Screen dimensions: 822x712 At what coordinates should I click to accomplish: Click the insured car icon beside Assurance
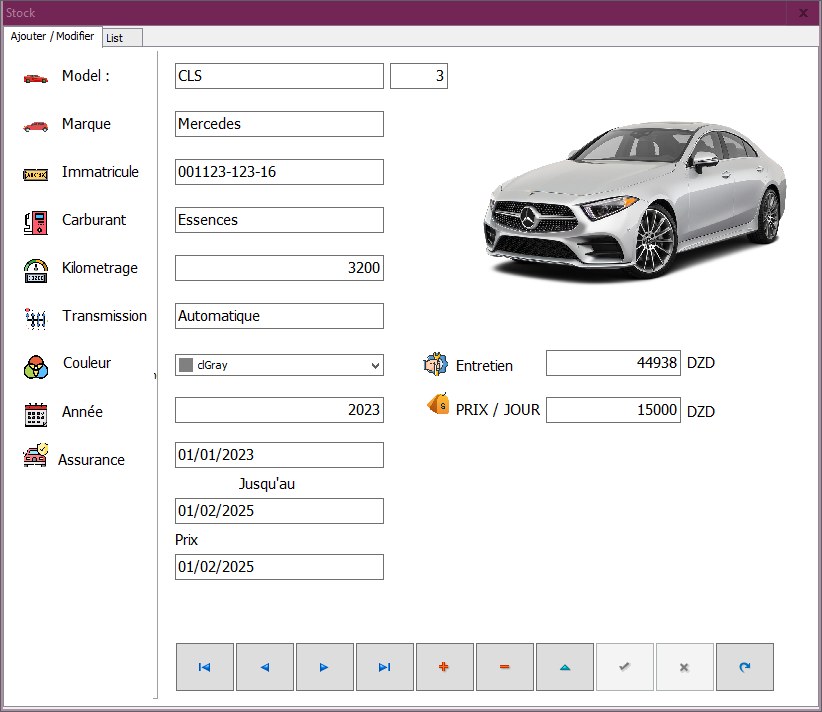[36, 455]
